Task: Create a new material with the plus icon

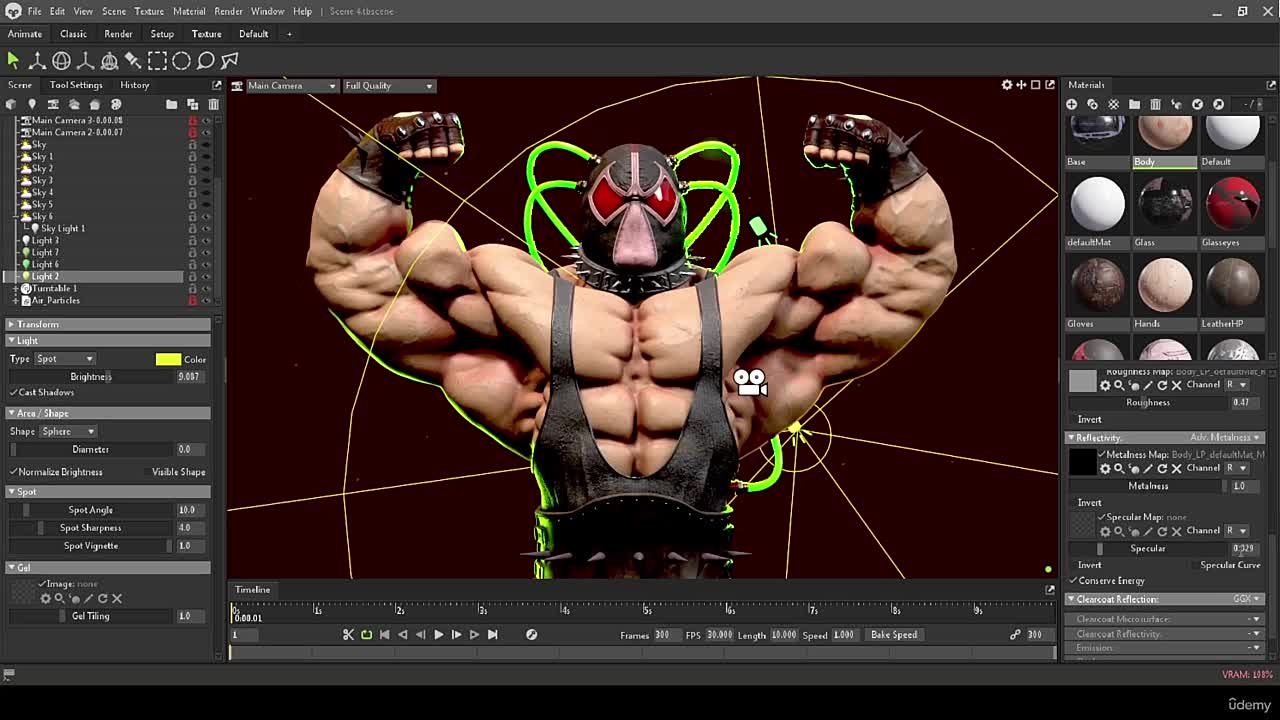Action: coord(1071,104)
